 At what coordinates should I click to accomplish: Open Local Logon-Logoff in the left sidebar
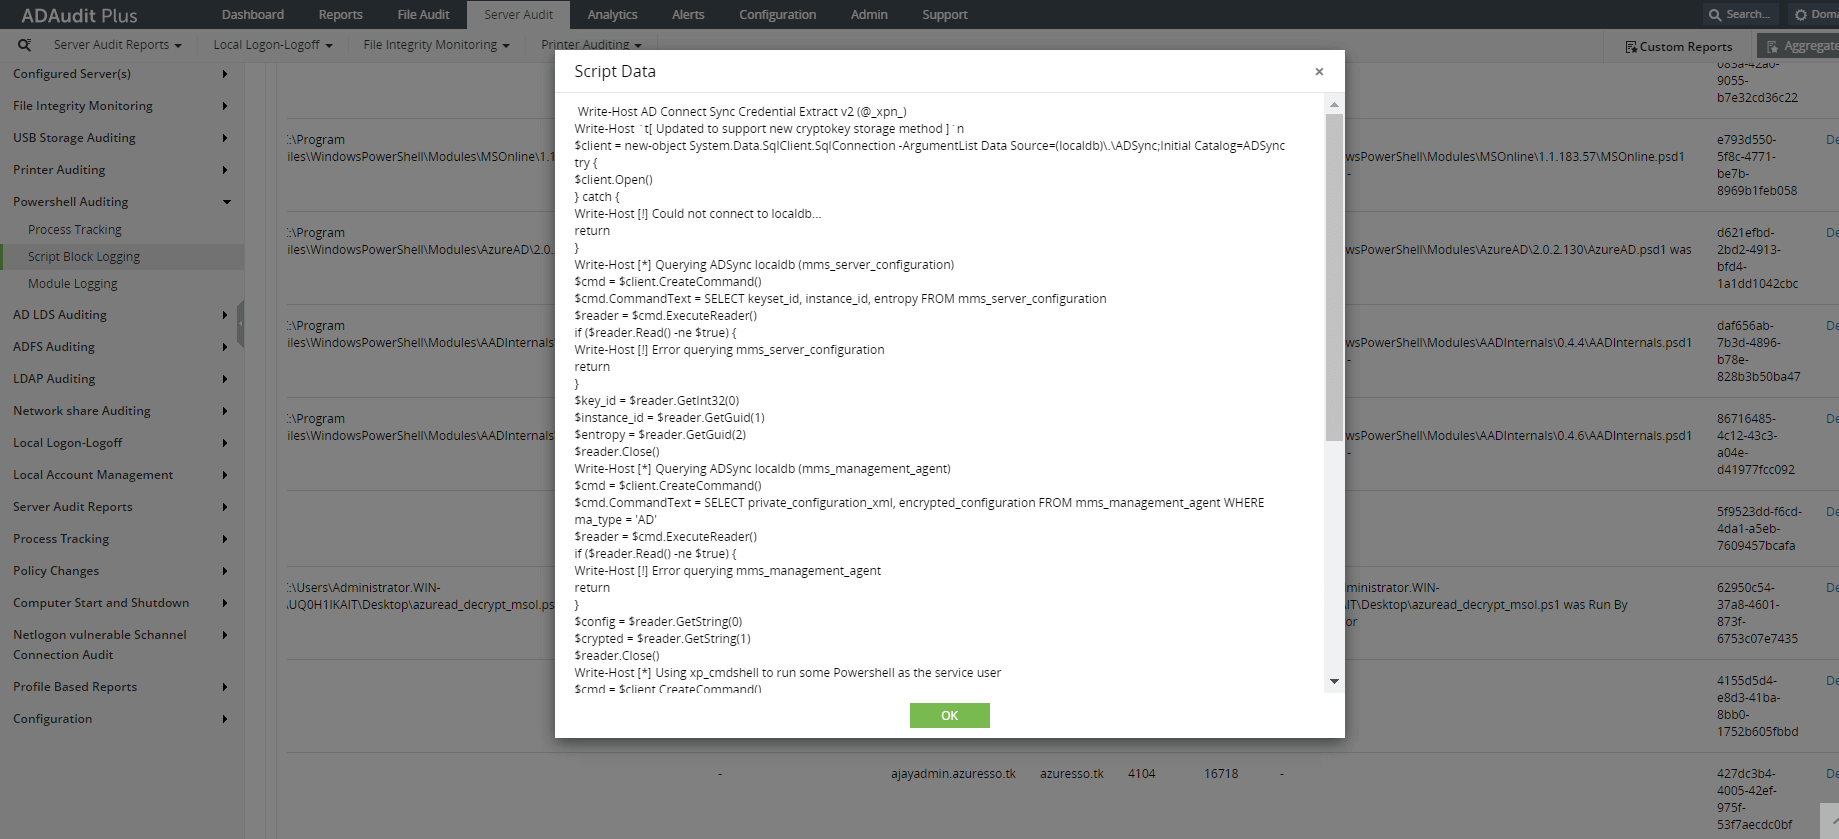pyautogui.click(x=68, y=443)
